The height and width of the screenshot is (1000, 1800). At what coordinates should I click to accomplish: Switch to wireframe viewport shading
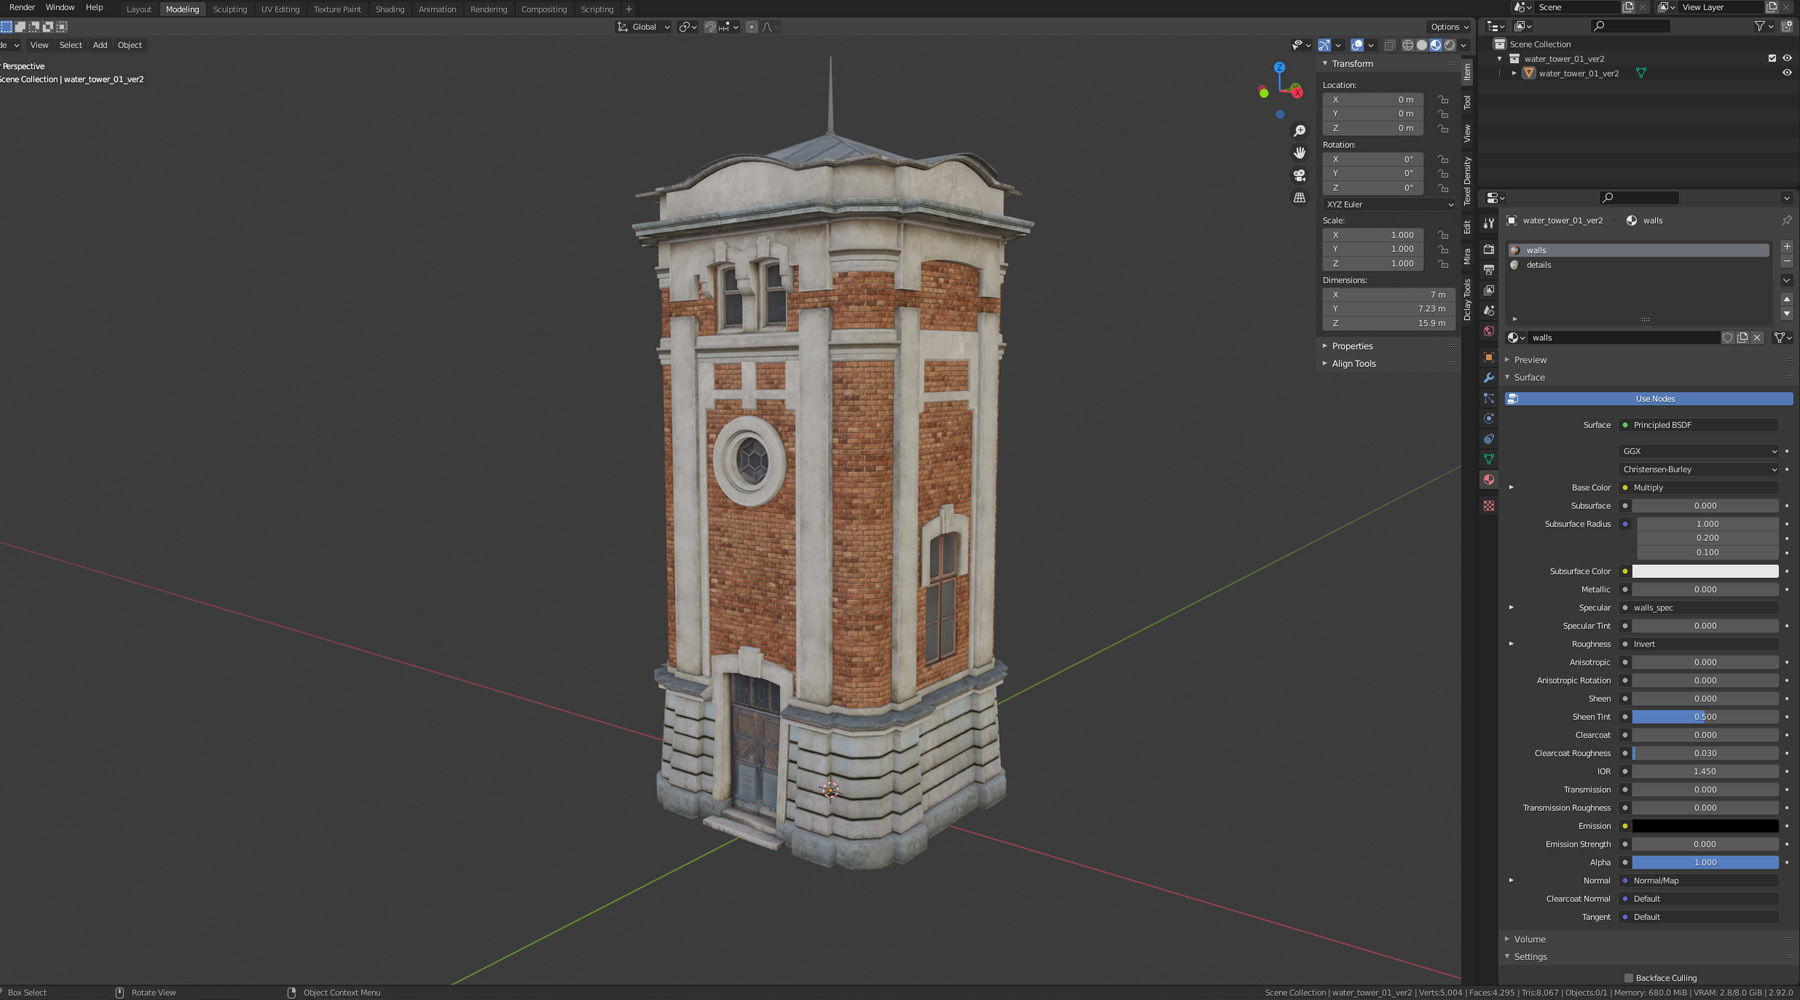[1407, 45]
